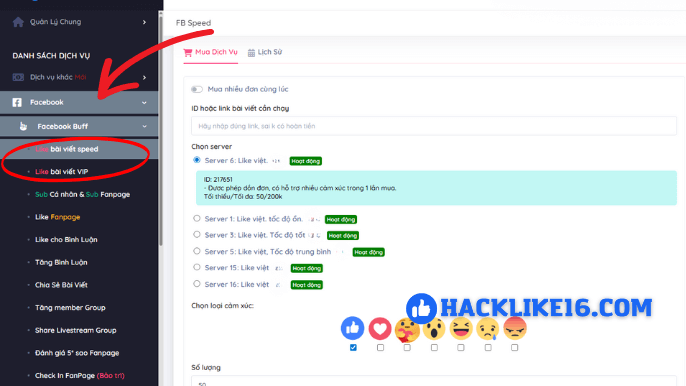Select the Like thumbs-up reaction emoji

353,328
